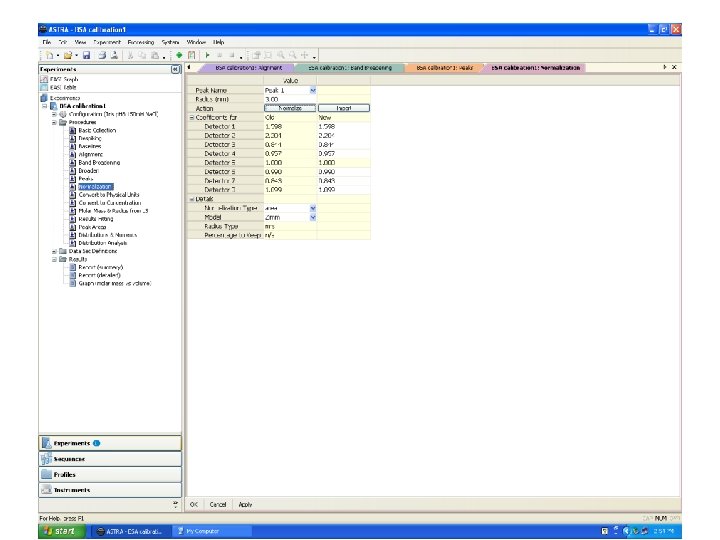Collapse the Experiments pane with double-arrow icon

[175, 69]
